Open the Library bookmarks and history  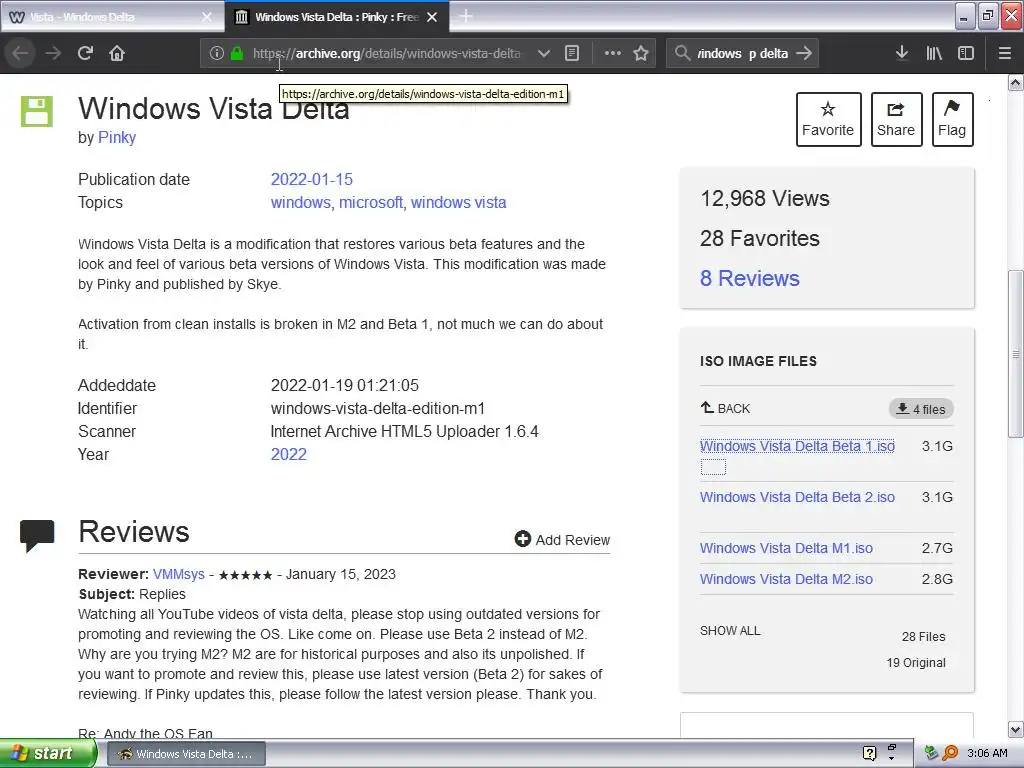934,53
